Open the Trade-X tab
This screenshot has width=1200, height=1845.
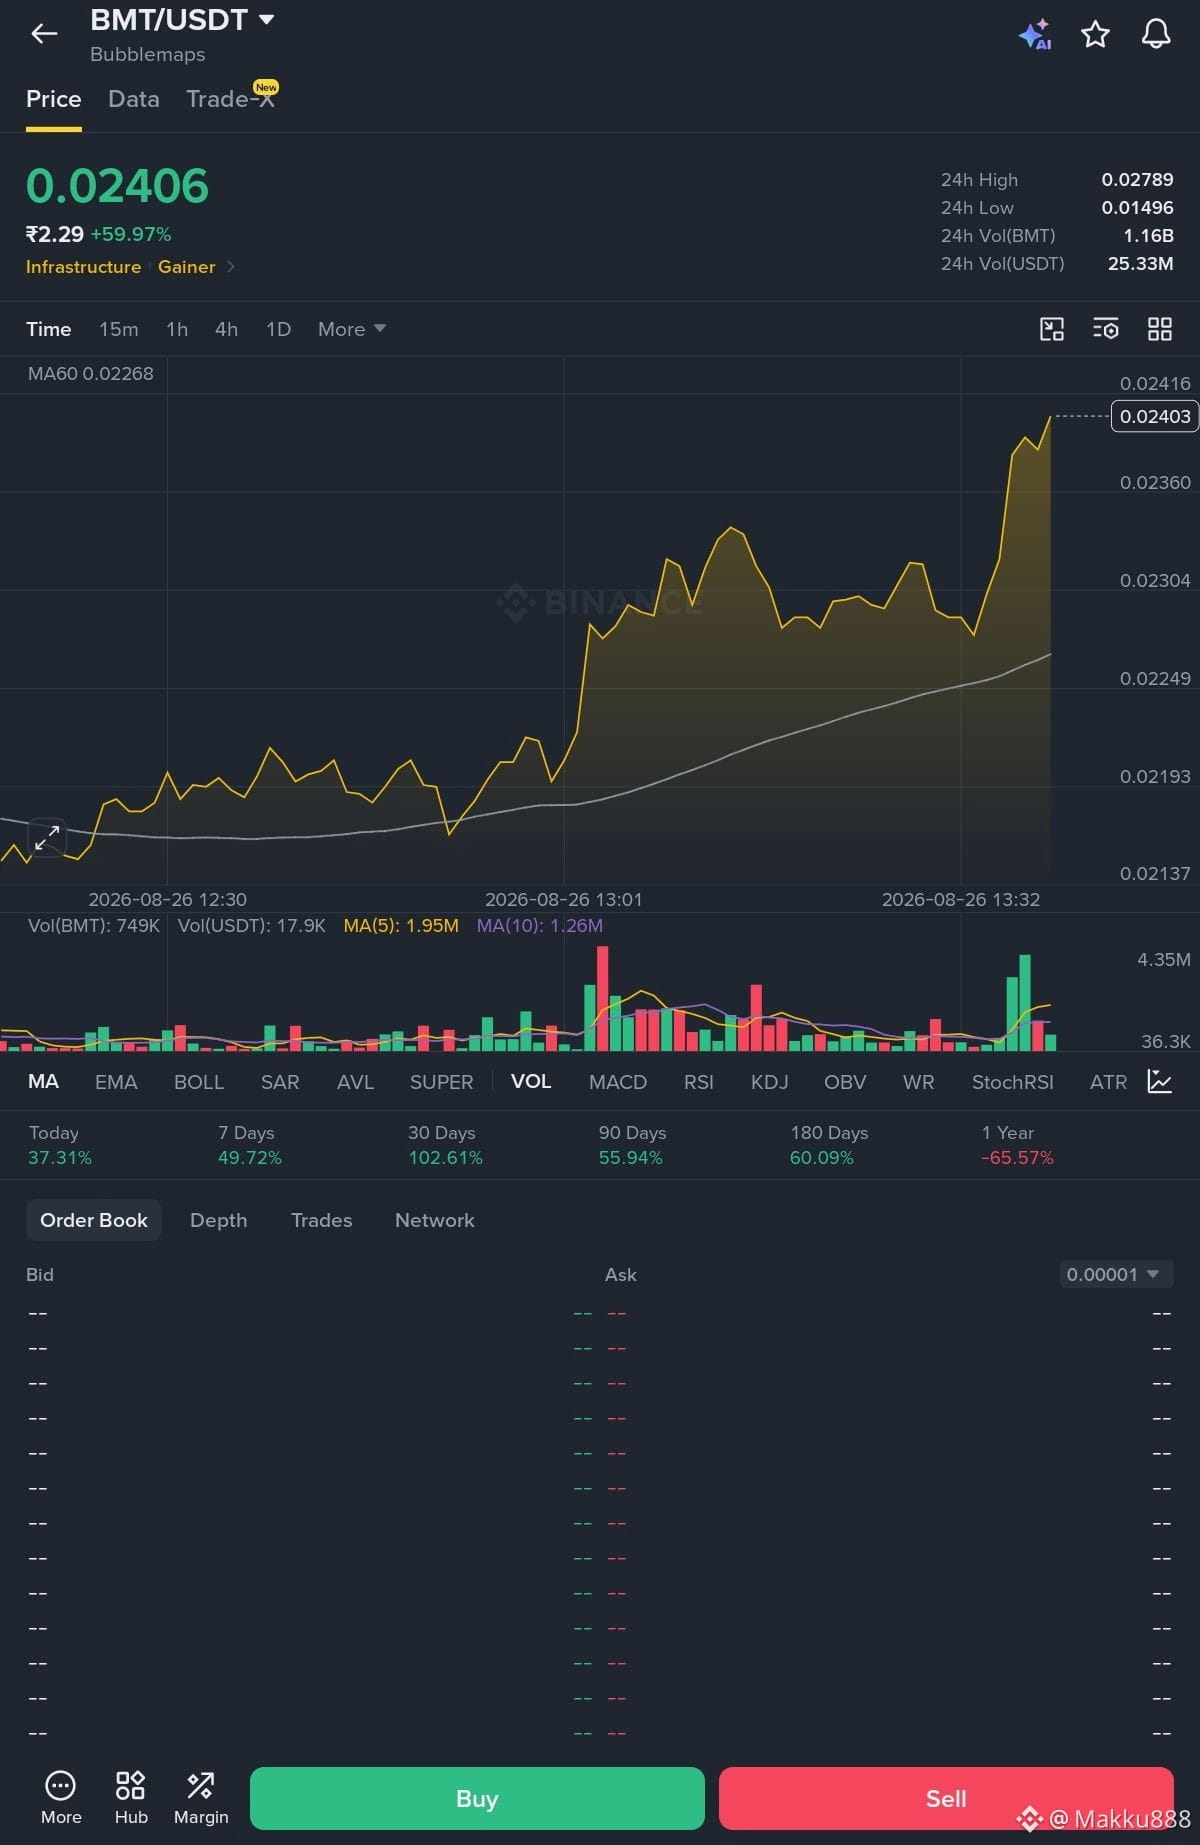(231, 98)
